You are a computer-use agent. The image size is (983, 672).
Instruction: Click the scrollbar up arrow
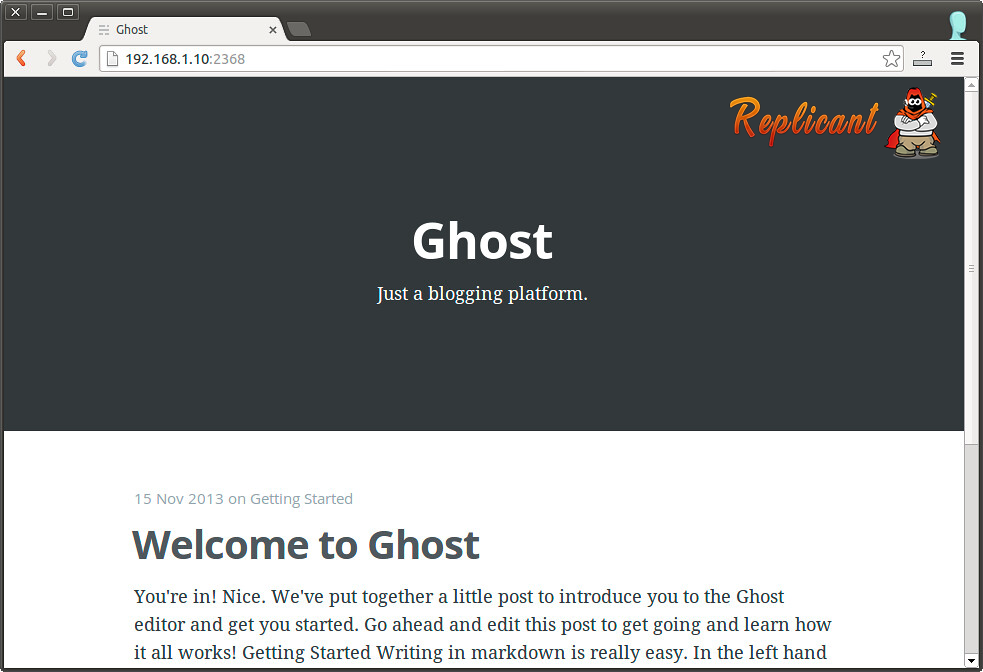coord(971,85)
